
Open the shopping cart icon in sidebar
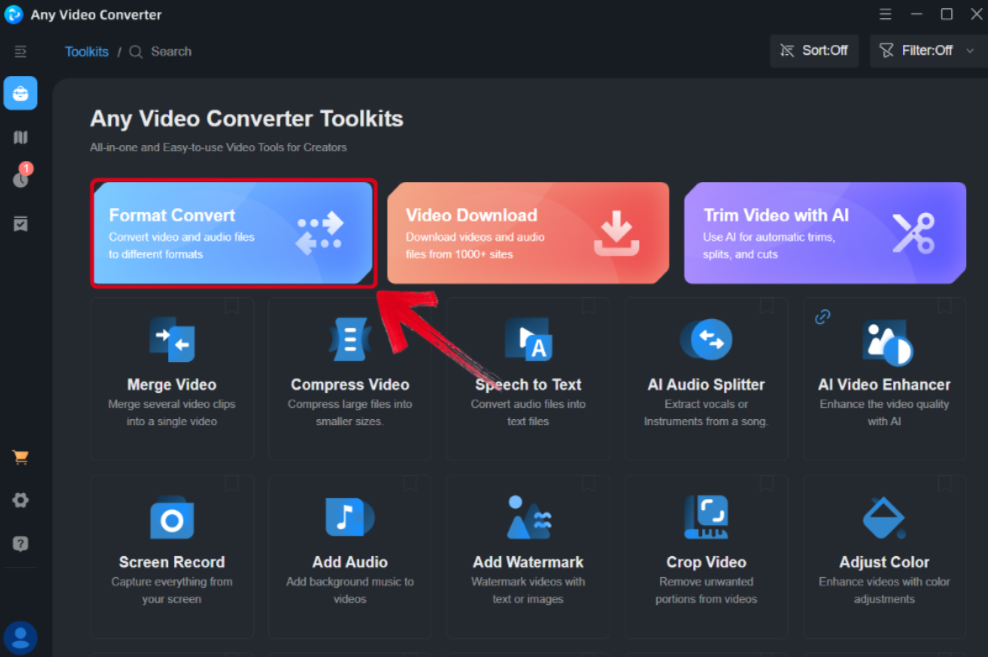(20, 457)
